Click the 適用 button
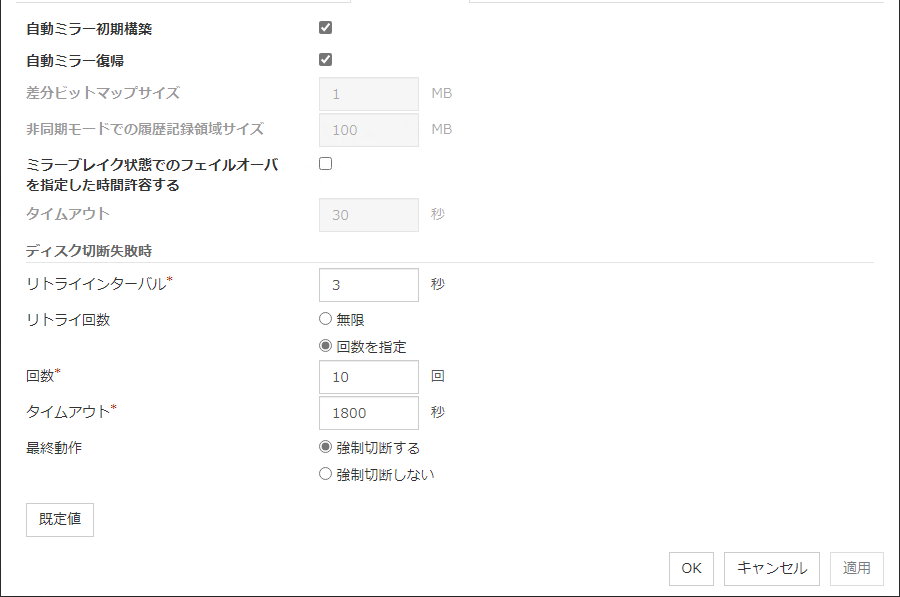The image size is (900, 597). 857,568
